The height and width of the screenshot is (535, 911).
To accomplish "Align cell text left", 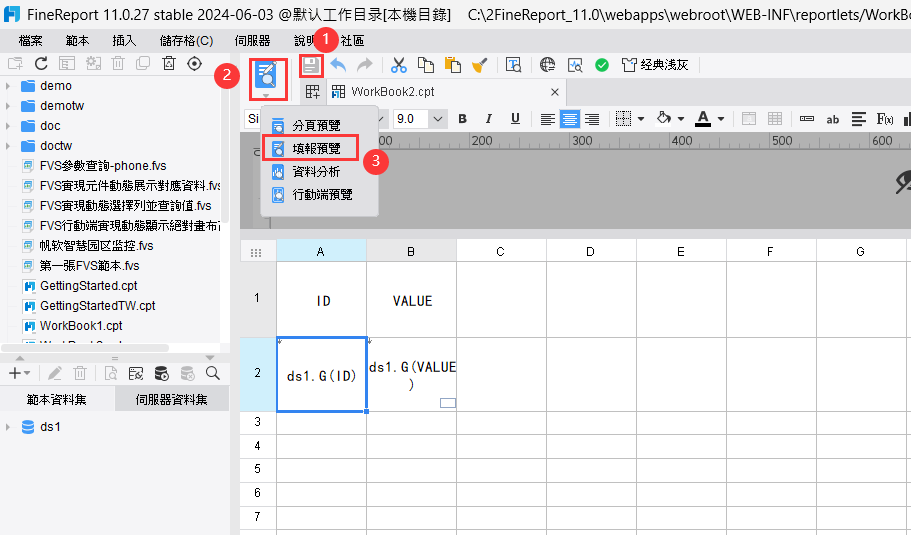I will pos(547,119).
